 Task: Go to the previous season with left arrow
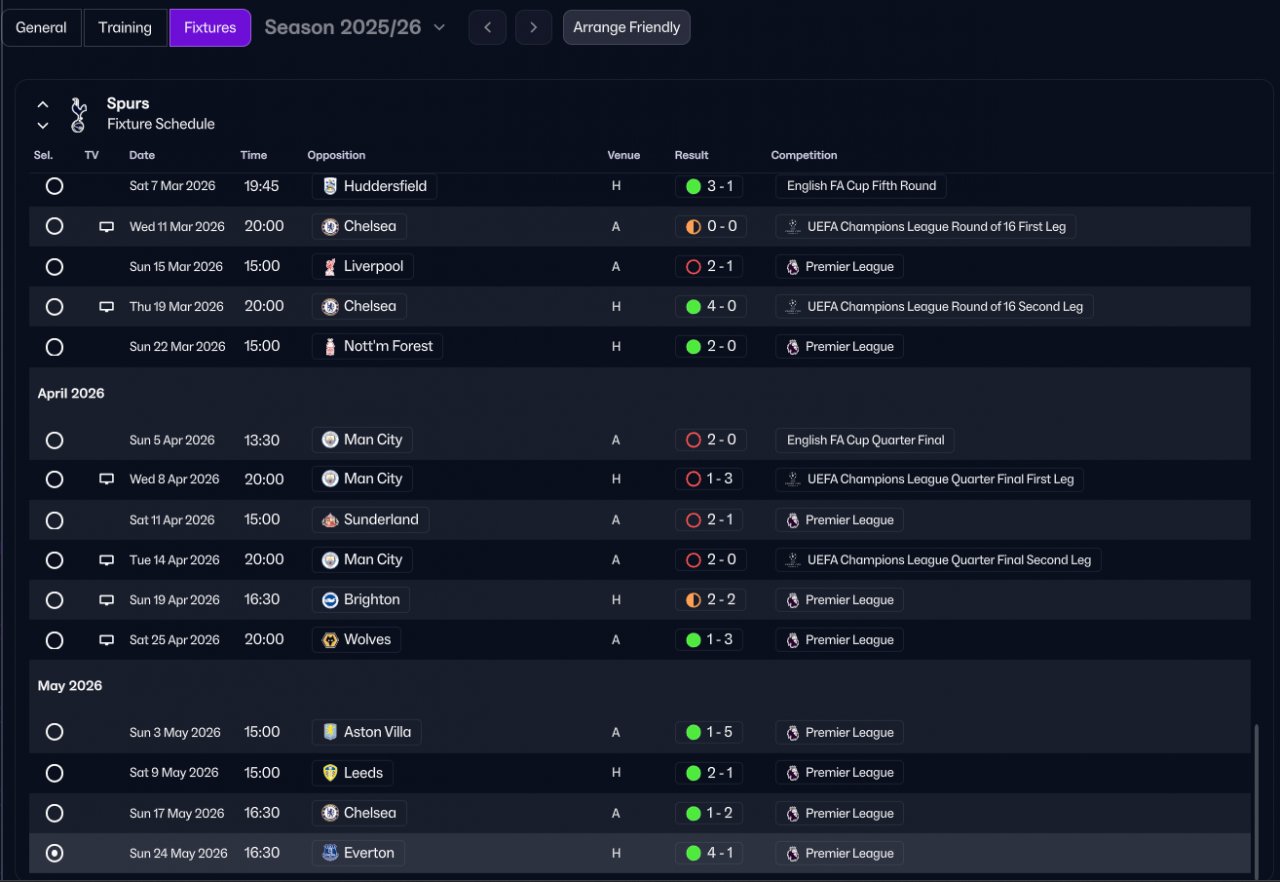point(487,27)
